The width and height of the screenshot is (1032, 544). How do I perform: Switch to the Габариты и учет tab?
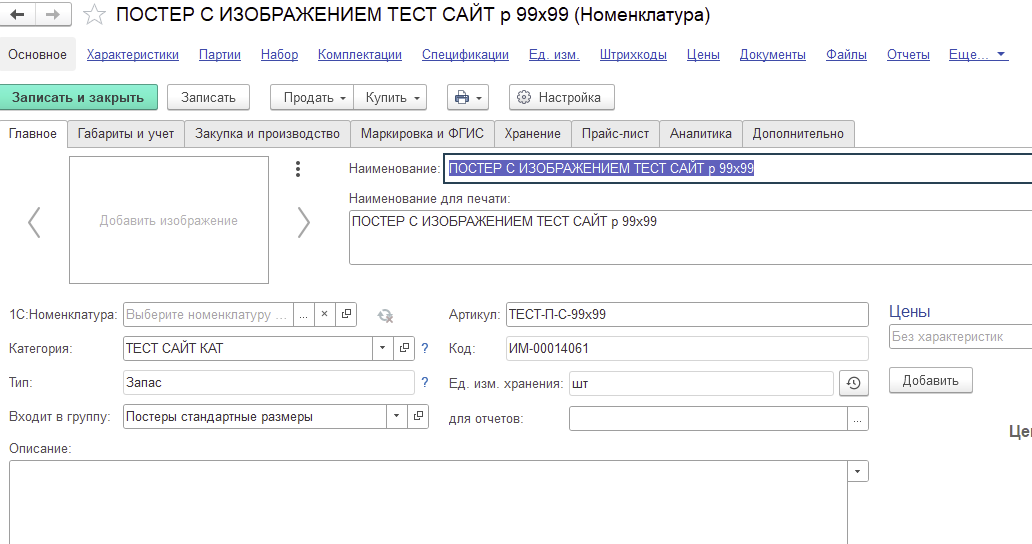(x=126, y=133)
